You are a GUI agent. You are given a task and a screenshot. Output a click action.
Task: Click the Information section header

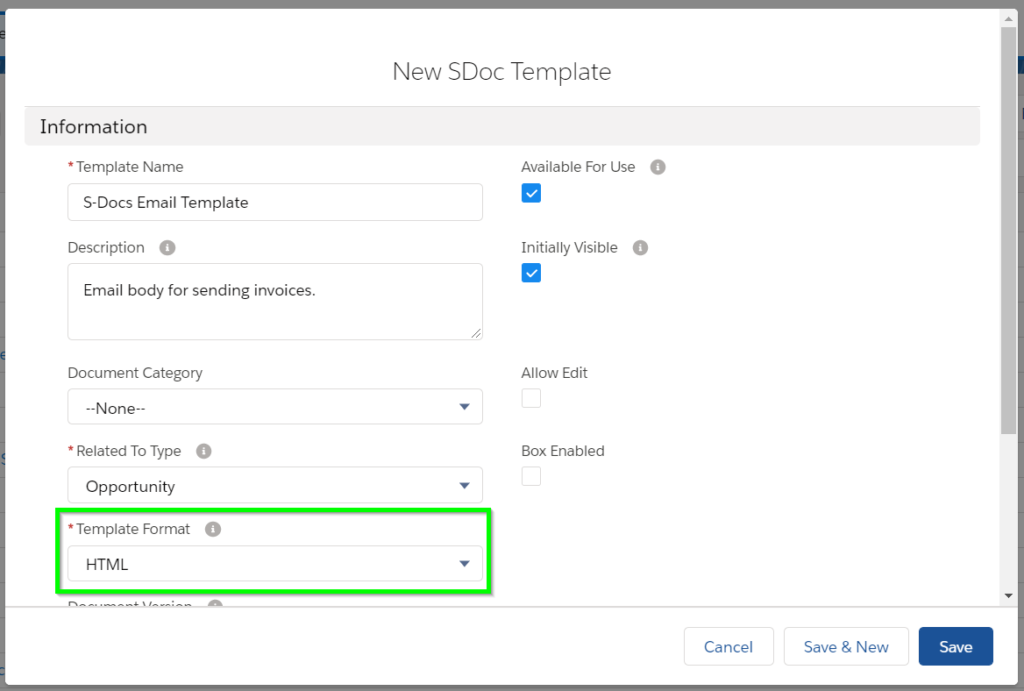93,126
